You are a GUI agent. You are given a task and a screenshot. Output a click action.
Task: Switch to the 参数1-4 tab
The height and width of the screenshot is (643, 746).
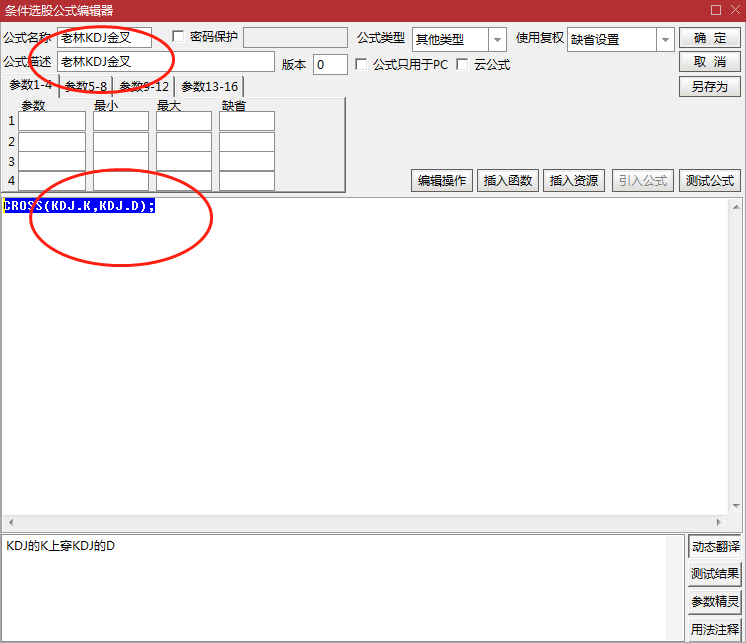(x=31, y=86)
